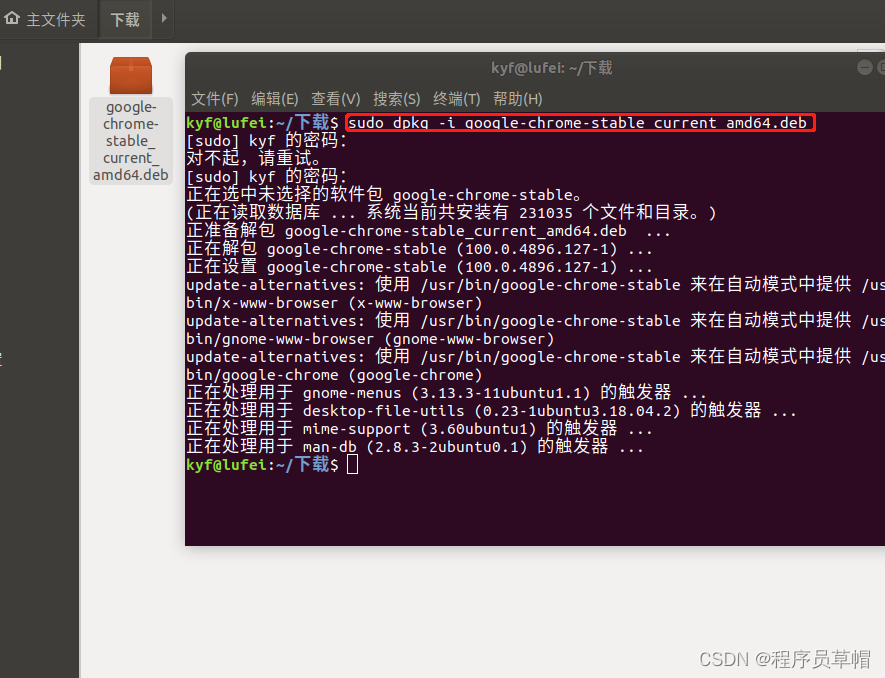Click the 正在解包 google-chrome-stable line
Image resolution: width=885 pixels, height=678 pixels.
(x=419, y=248)
